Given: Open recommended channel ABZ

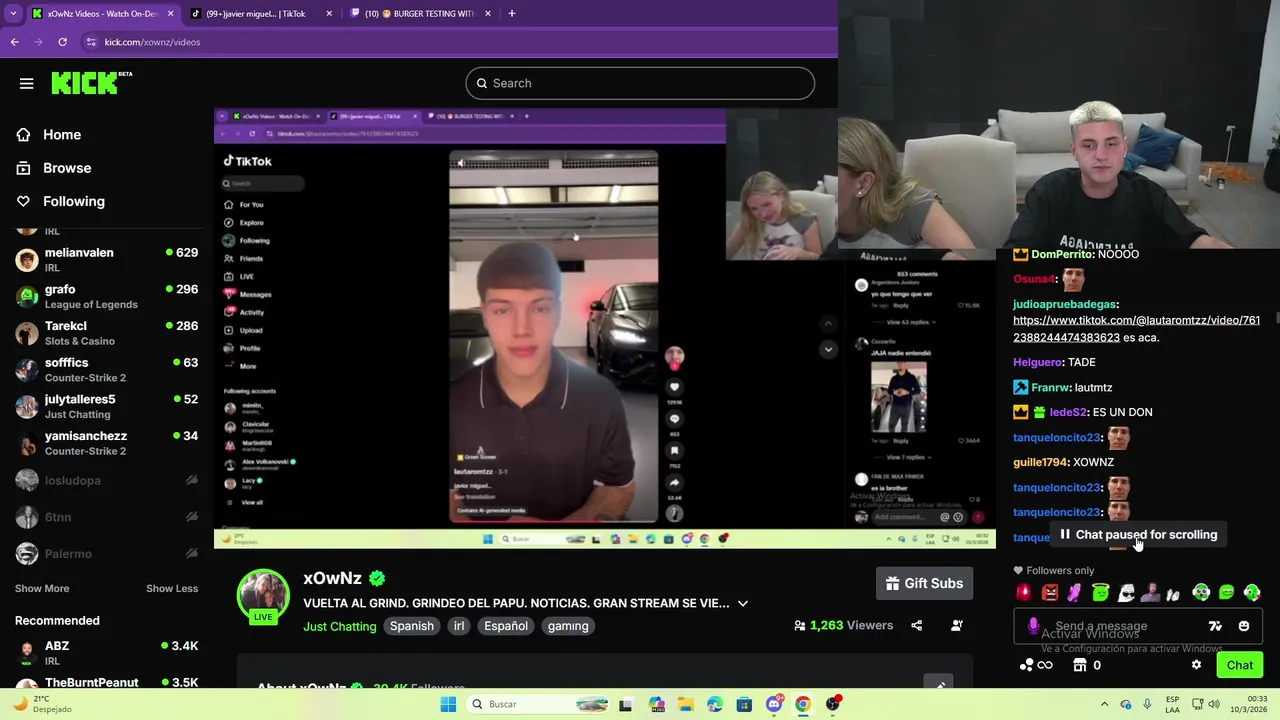Looking at the screenshot, I should pyautogui.click(x=106, y=653).
